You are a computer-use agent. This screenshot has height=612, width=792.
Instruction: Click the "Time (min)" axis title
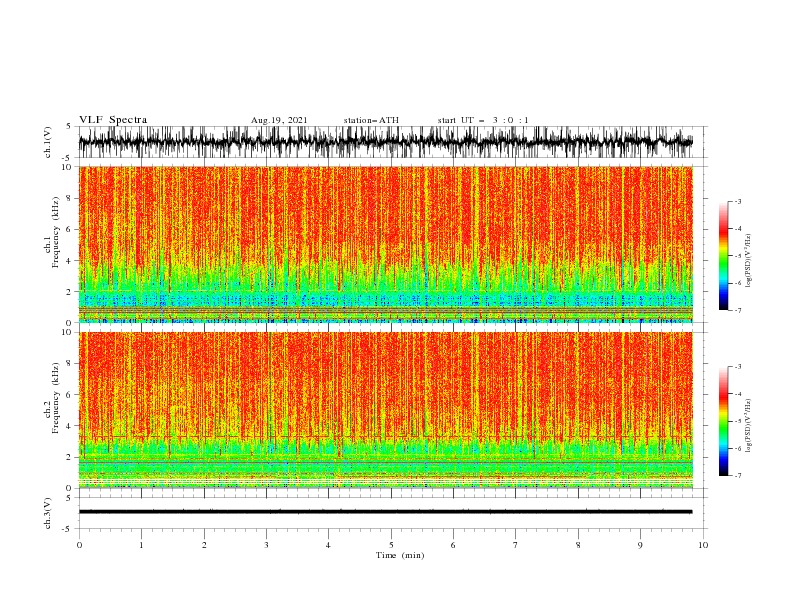[x=400, y=555]
